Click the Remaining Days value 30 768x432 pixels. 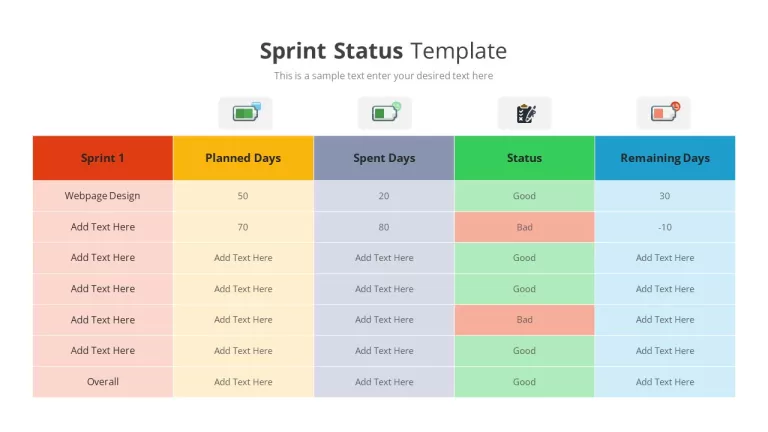click(665, 196)
